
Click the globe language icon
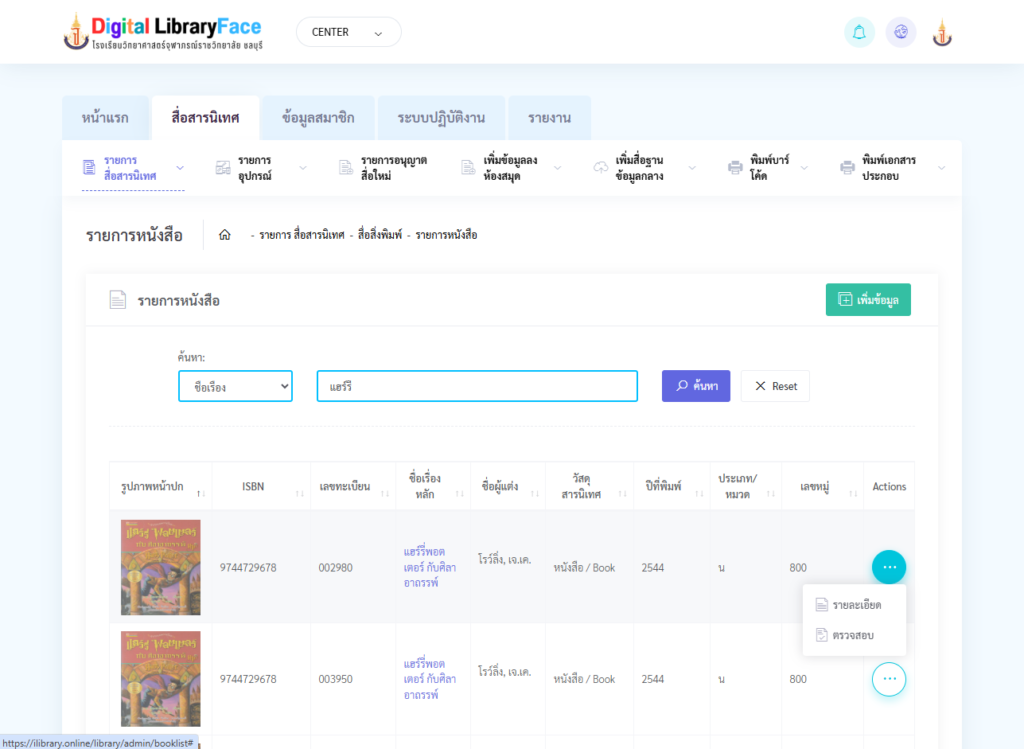coord(901,32)
